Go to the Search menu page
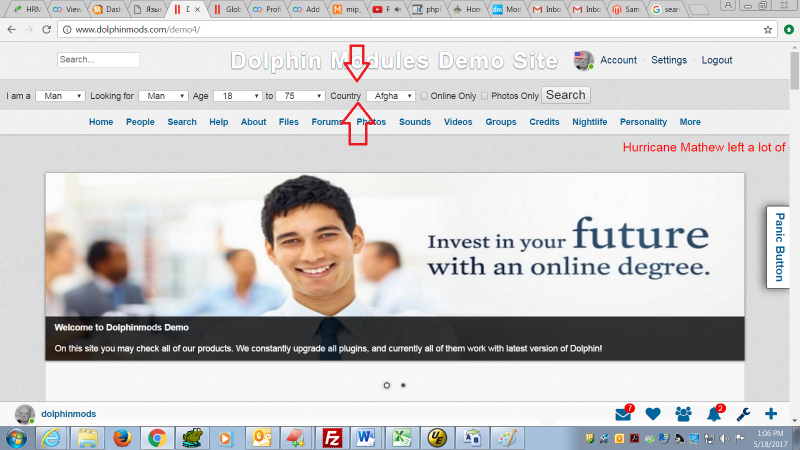 (182, 122)
